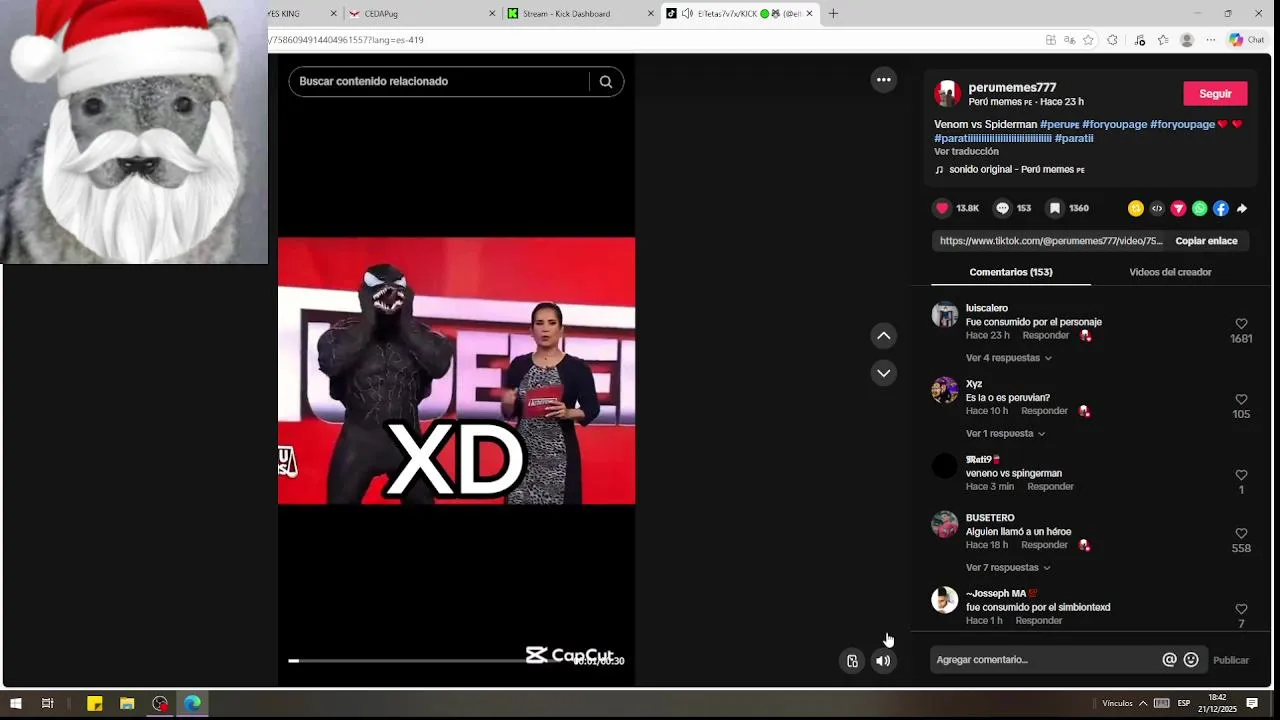Open browser translate icon in address bar
Screen dimensions: 1280x720
point(1069,40)
